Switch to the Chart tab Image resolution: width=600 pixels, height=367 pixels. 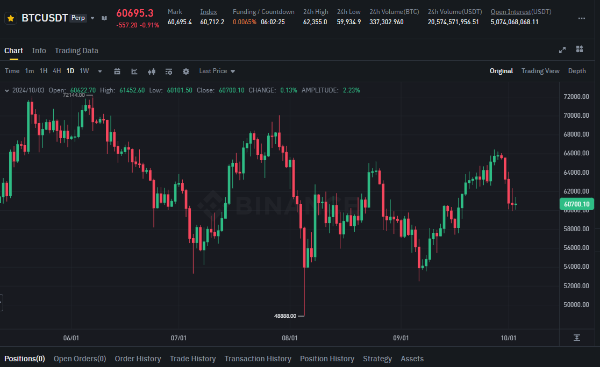[13, 51]
